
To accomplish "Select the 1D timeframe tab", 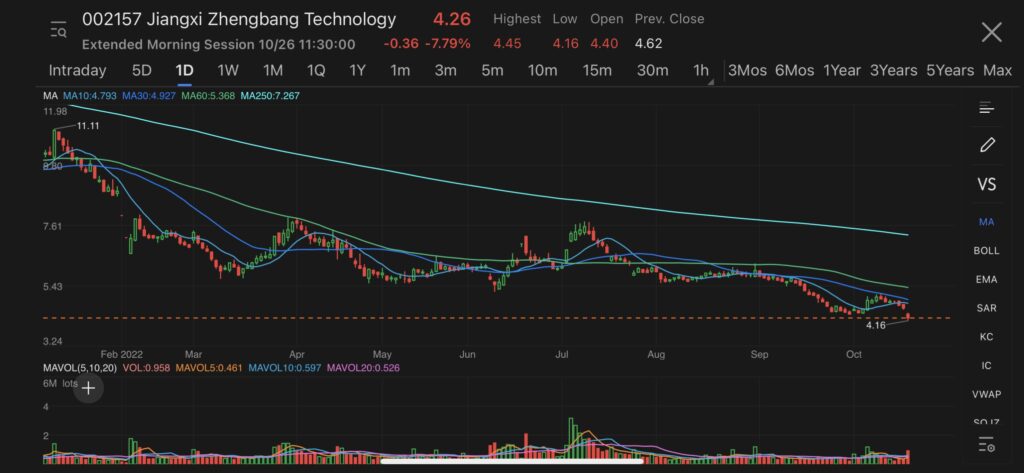I will pos(185,71).
